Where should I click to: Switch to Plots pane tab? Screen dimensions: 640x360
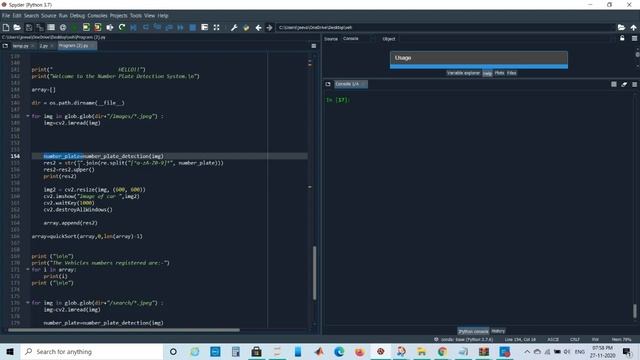(499, 73)
